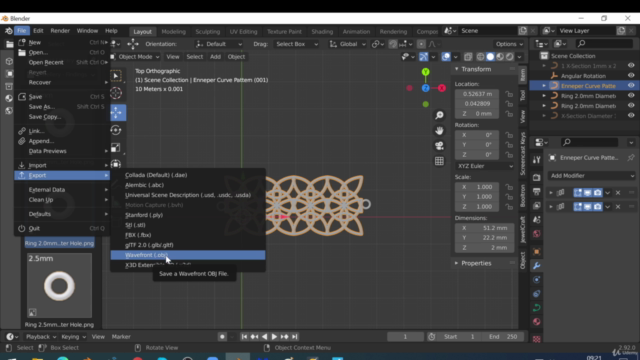Choose Wavefront (.obj) export option
Screen dimensions: 640x360
[188, 255]
